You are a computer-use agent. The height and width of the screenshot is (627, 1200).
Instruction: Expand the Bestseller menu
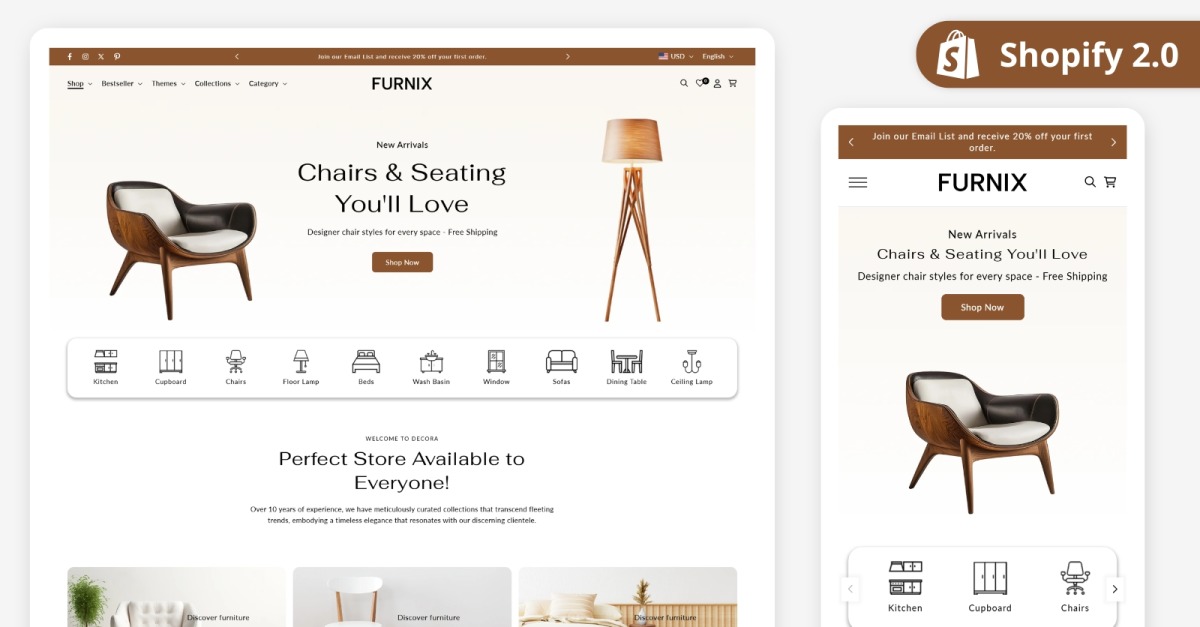[x=122, y=84]
